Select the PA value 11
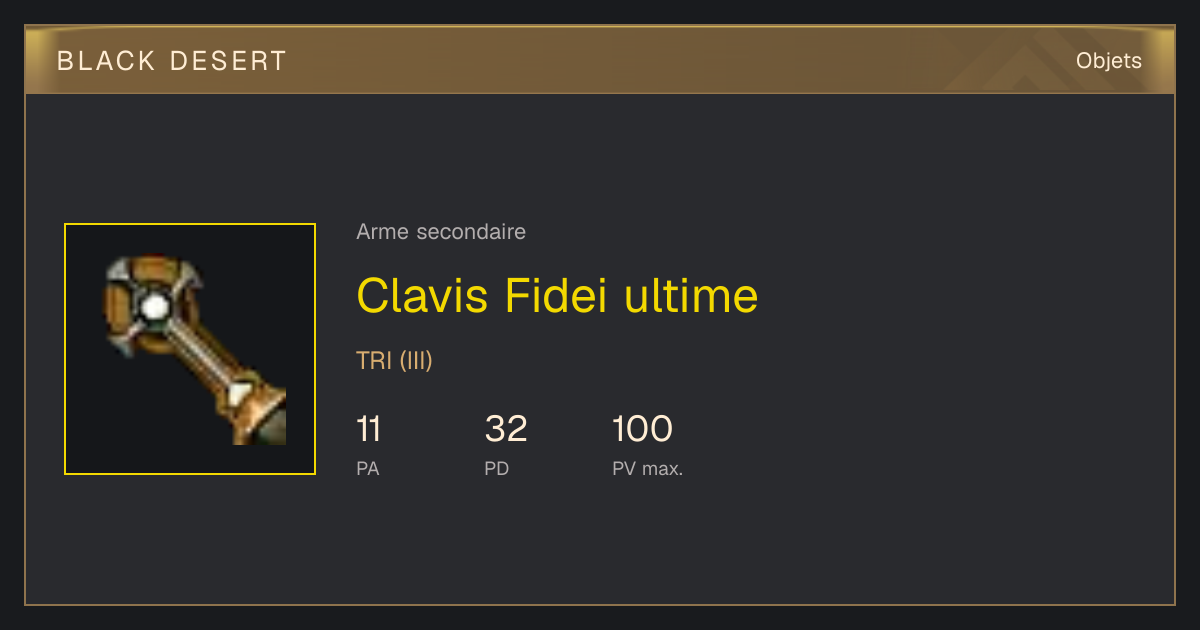The height and width of the screenshot is (630, 1200). [x=368, y=429]
